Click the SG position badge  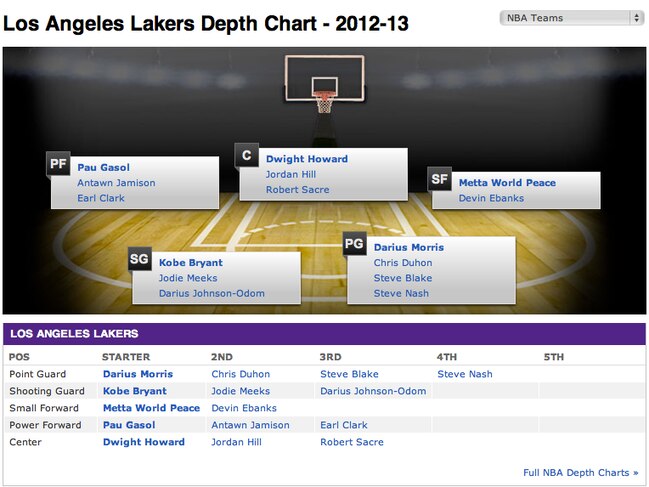coord(139,259)
